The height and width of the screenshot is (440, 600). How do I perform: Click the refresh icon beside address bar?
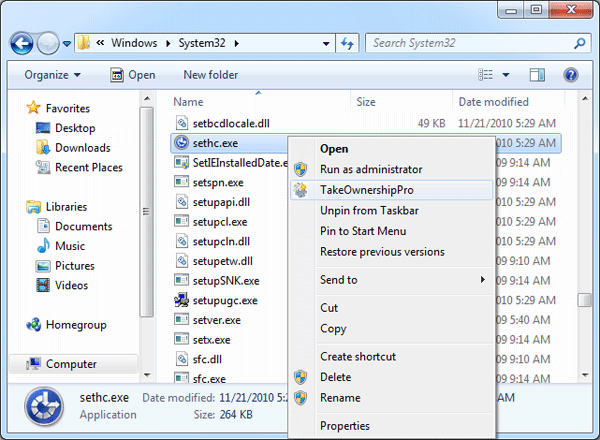(x=348, y=44)
